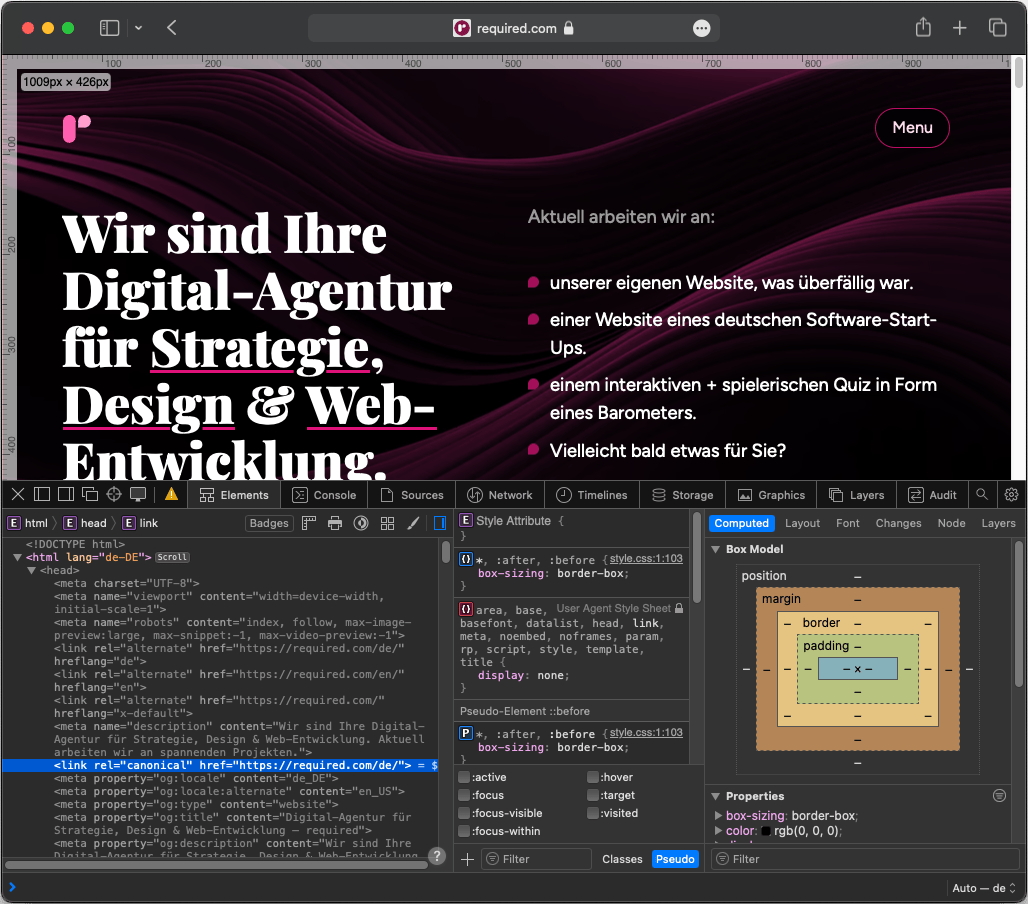The image size is (1028, 904).
Task: Toggle print styles emulation with printer icon
Action: click(333, 522)
